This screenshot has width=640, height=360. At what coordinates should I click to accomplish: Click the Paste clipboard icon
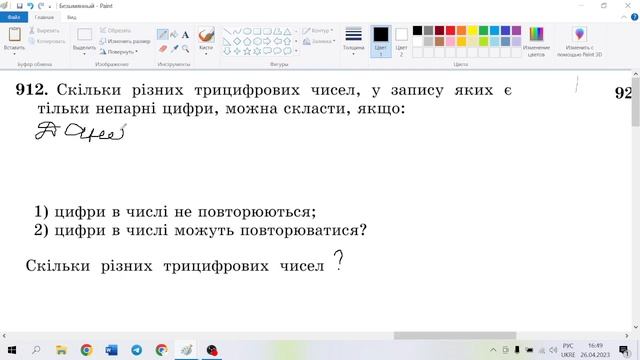(14, 34)
